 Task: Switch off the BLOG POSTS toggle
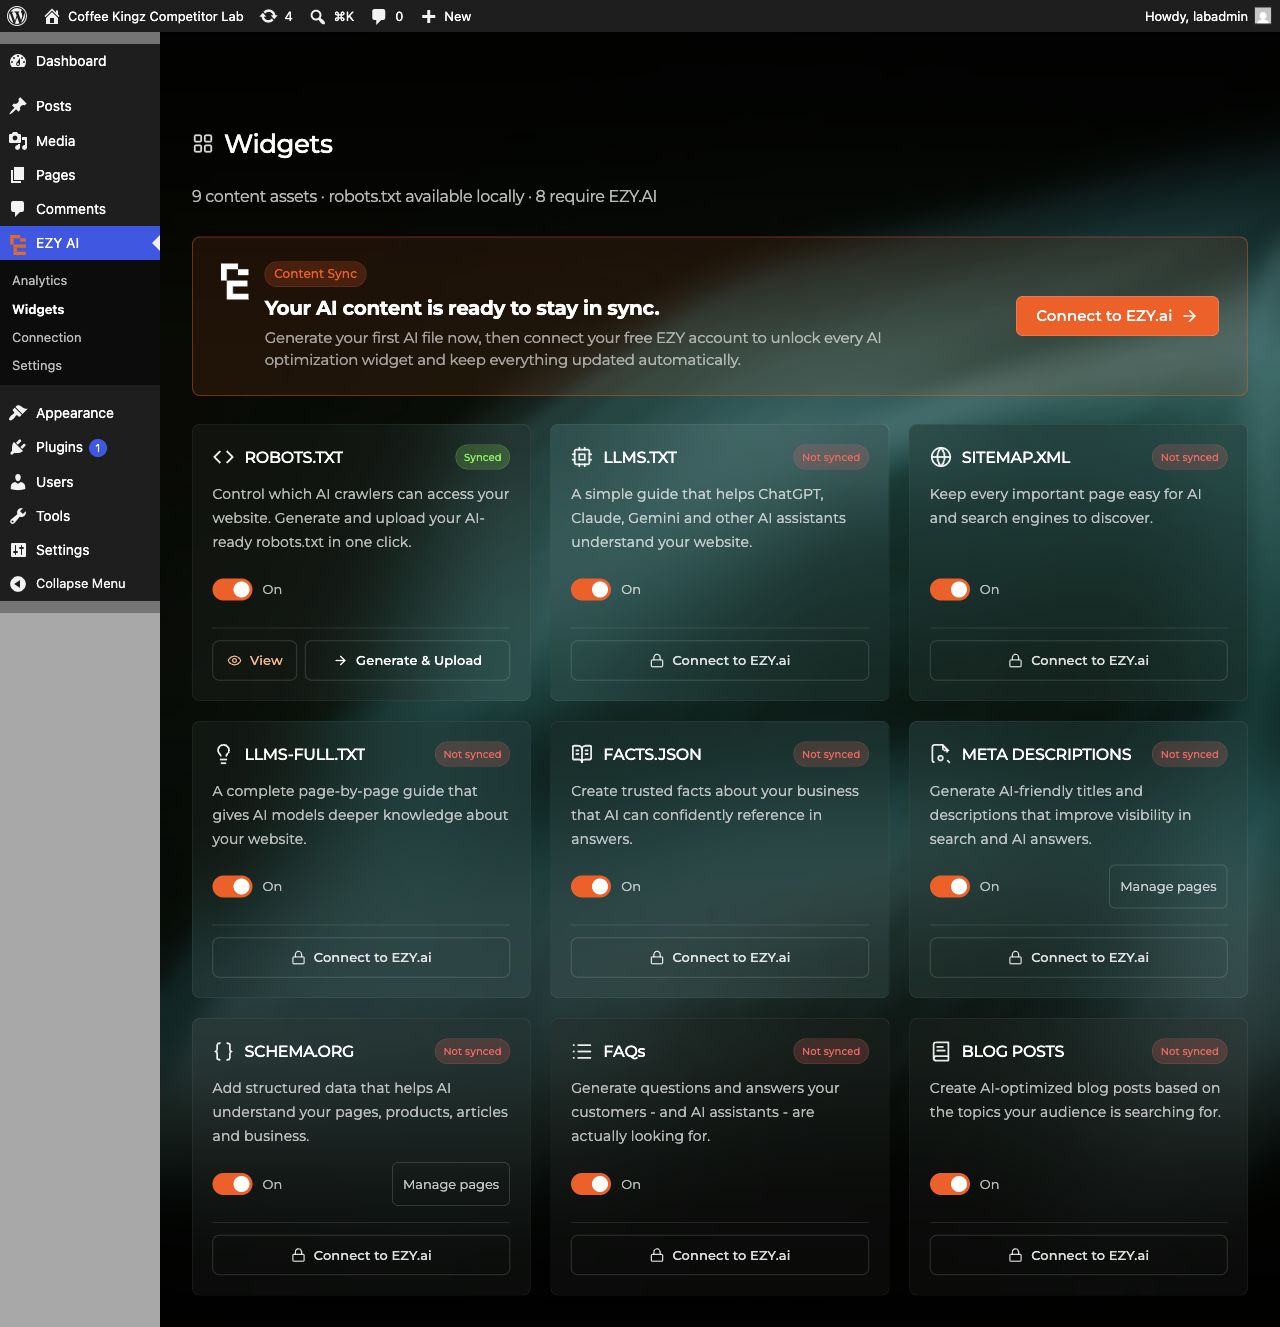click(950, 1184)
